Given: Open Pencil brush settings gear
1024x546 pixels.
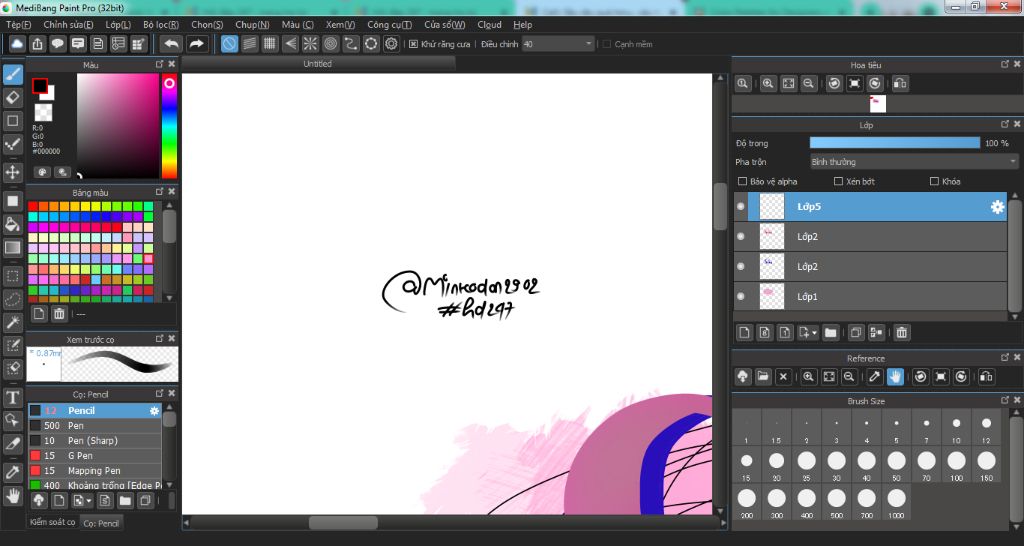Looking at the screenshot, I should pyautogui.click(x=154, y=411).
